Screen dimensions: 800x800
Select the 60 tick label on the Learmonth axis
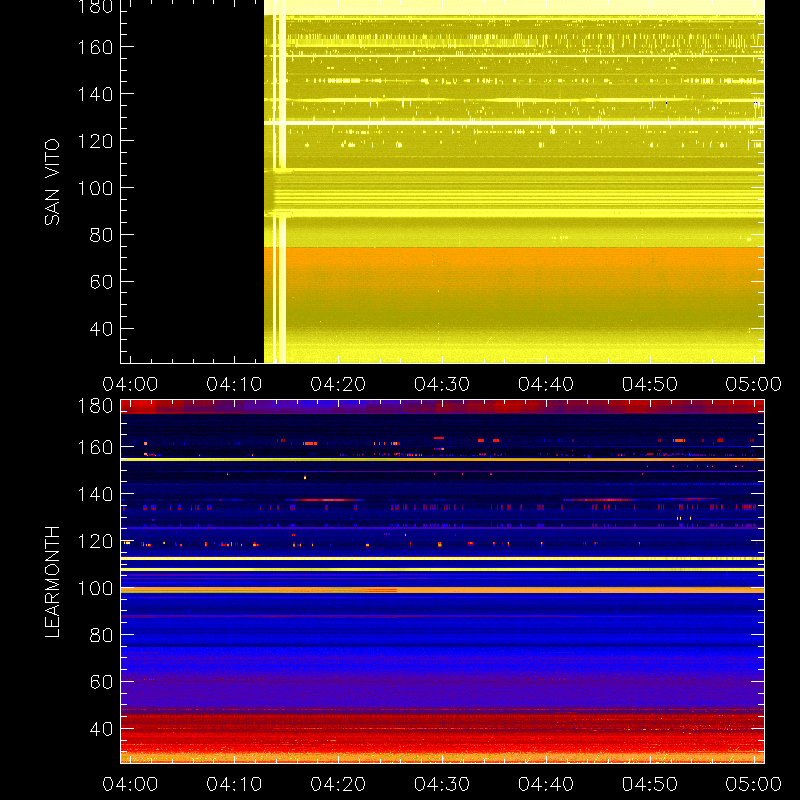tap(101, 682)
